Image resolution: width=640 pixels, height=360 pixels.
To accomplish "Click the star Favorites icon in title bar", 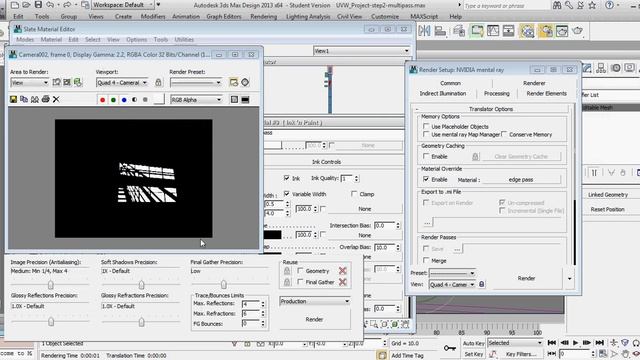I will pos(593,5).
